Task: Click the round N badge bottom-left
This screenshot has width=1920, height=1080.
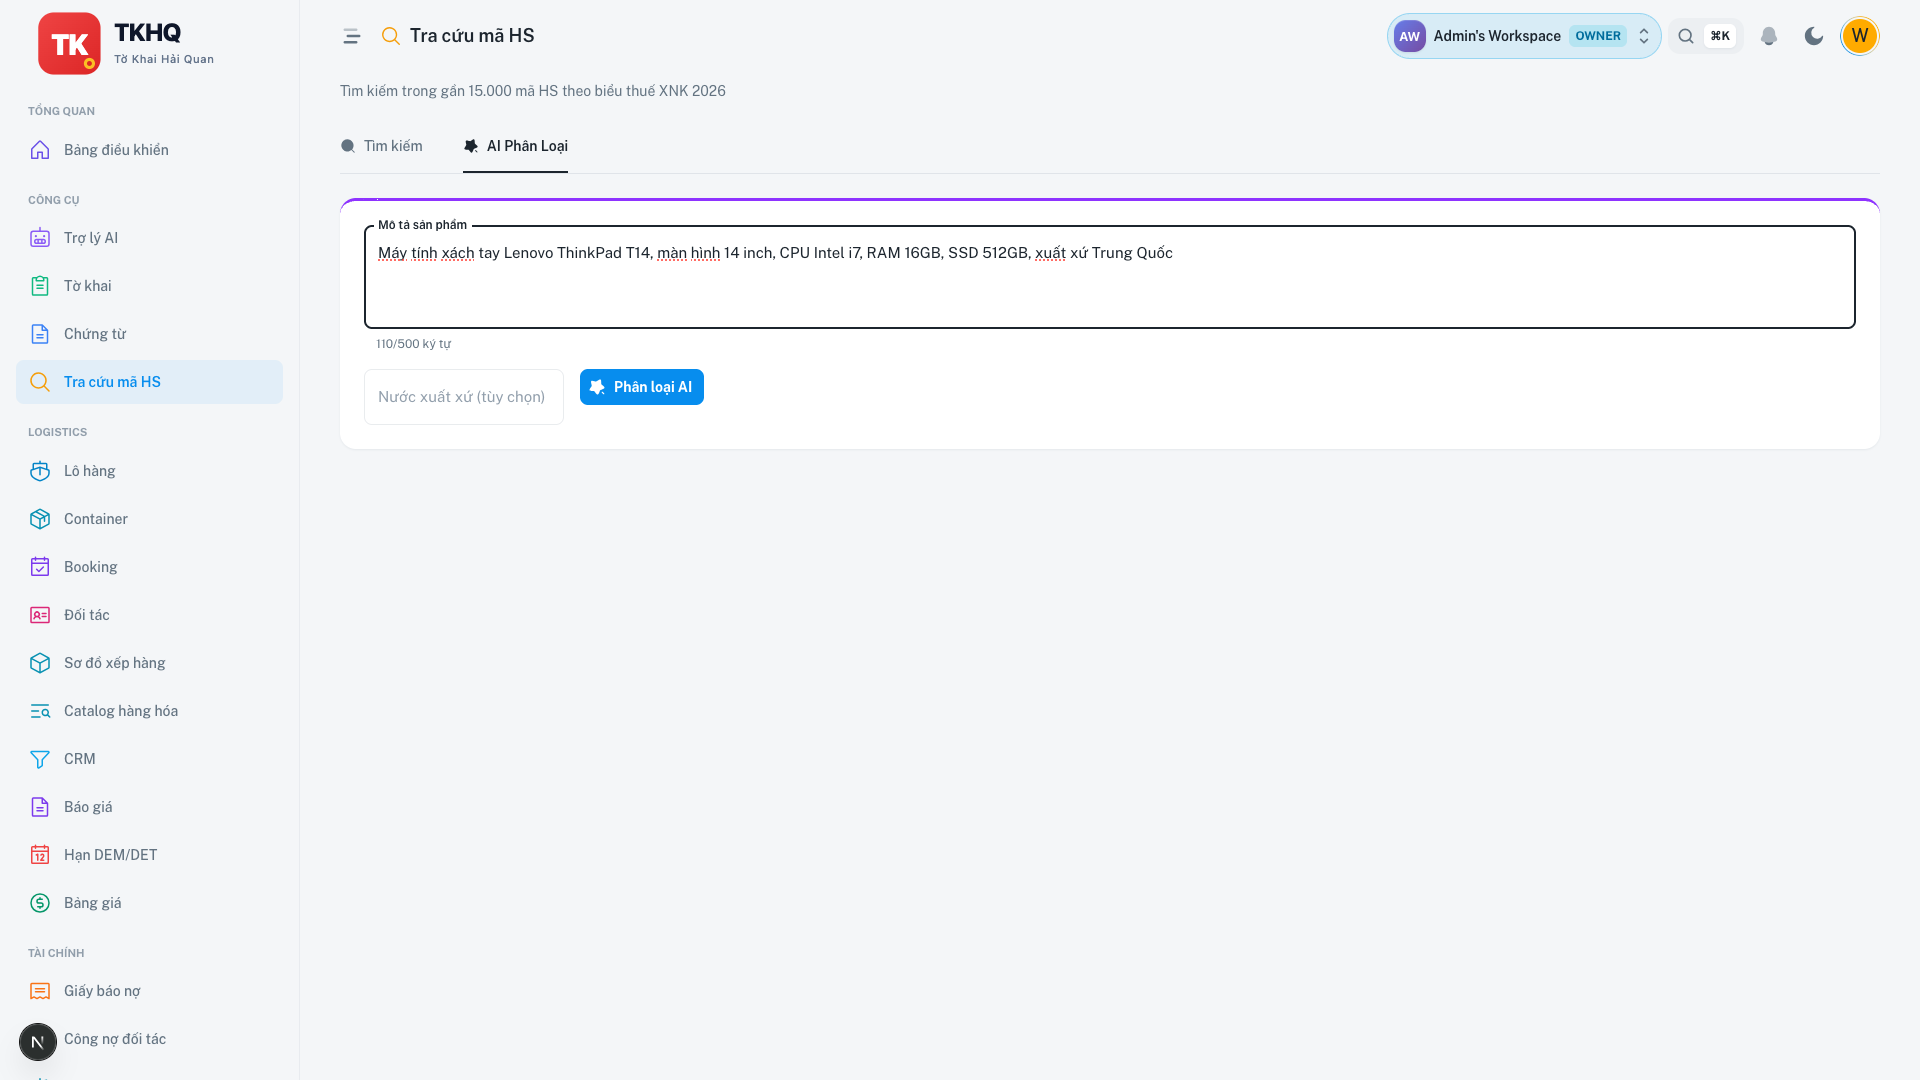Action: (x=38, y=1042)
